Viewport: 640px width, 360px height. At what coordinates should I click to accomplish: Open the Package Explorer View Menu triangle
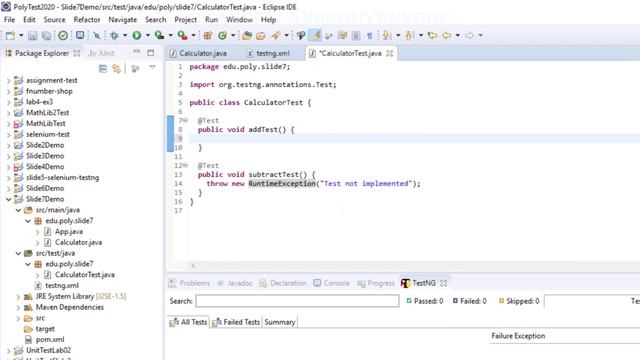coord(152,67)
